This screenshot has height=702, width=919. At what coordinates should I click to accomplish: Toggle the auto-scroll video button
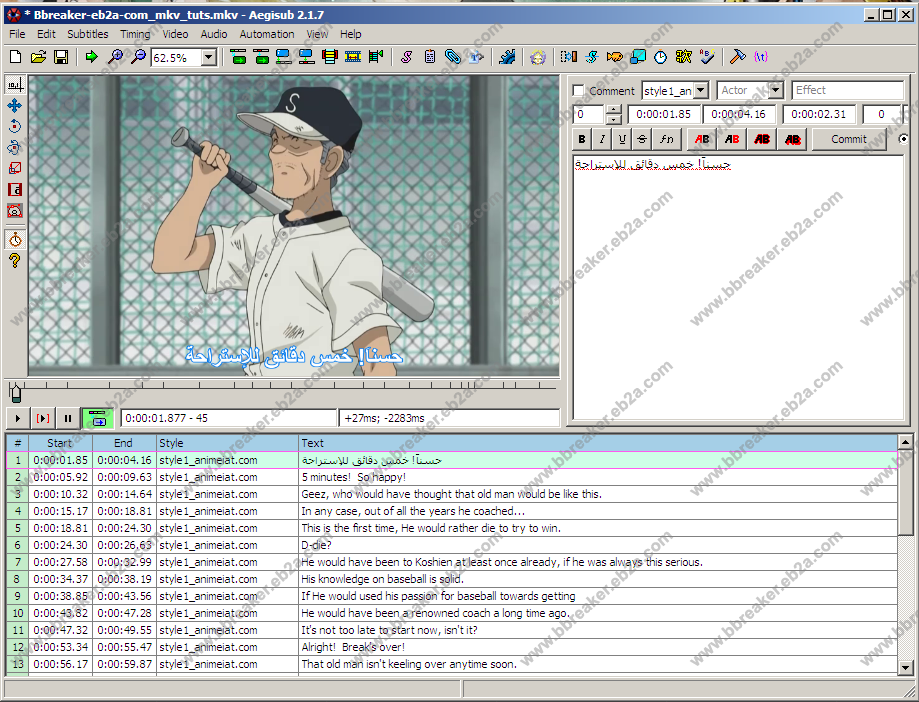point(97,418)
